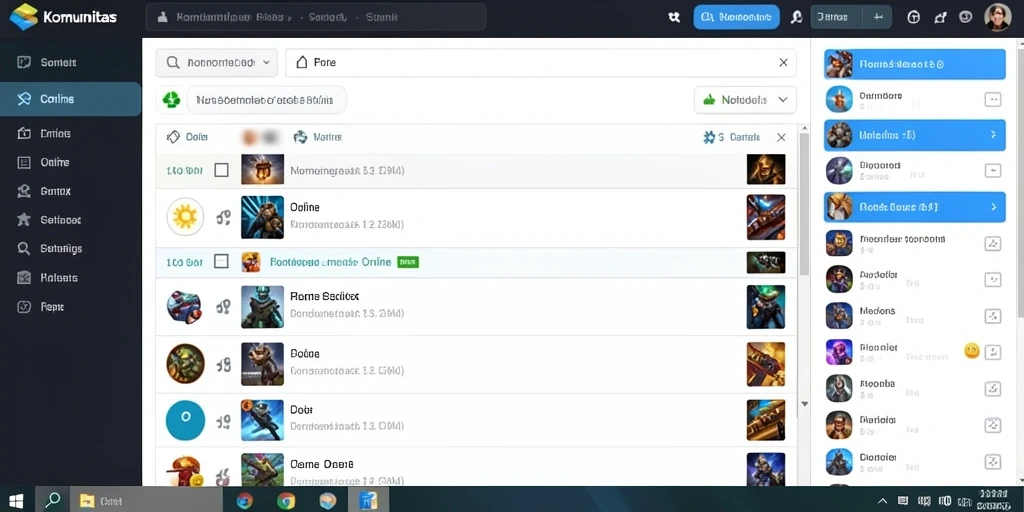Viewport: 1024px width, 512px height.
Task: Click the sun avatar icon
Action: [185, 217]
